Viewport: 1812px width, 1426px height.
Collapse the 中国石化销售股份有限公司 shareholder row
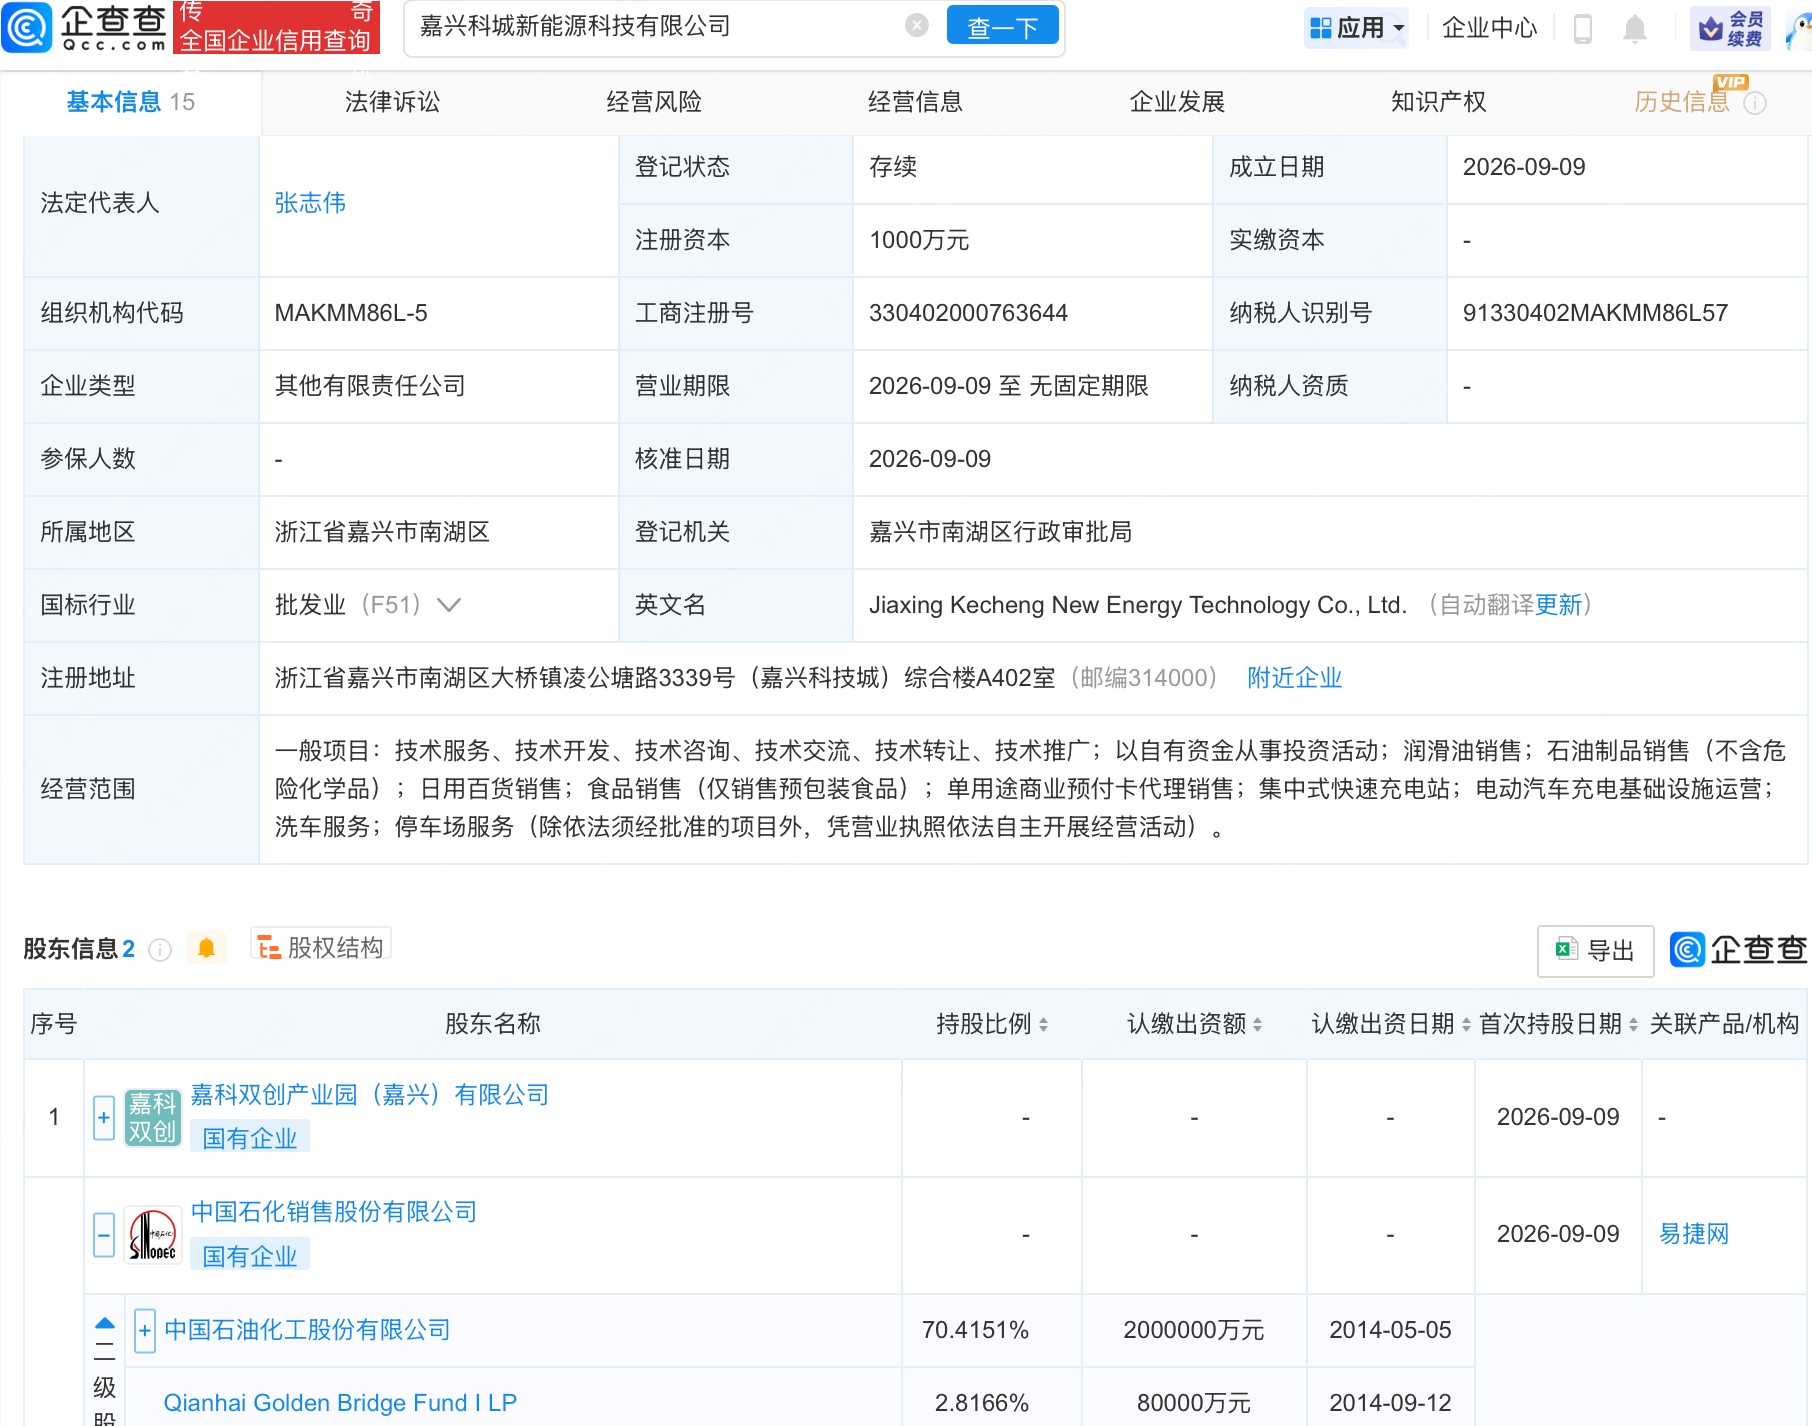(104, 1235)
